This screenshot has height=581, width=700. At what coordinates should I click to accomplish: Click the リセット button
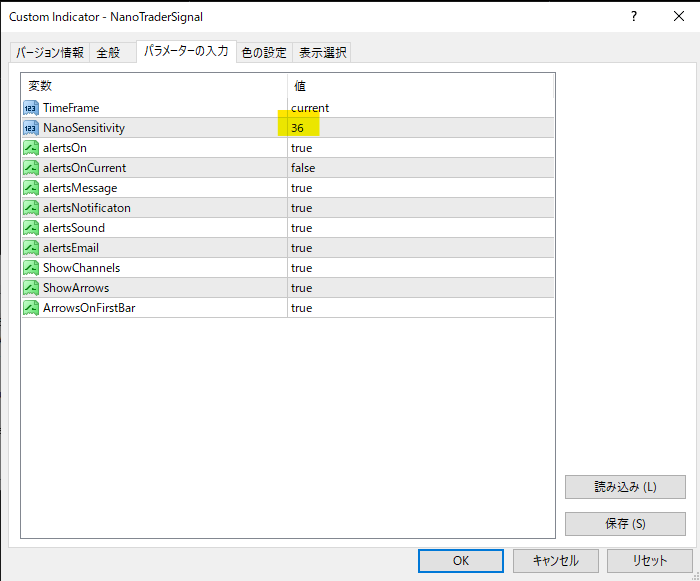(x=650, y=560)
